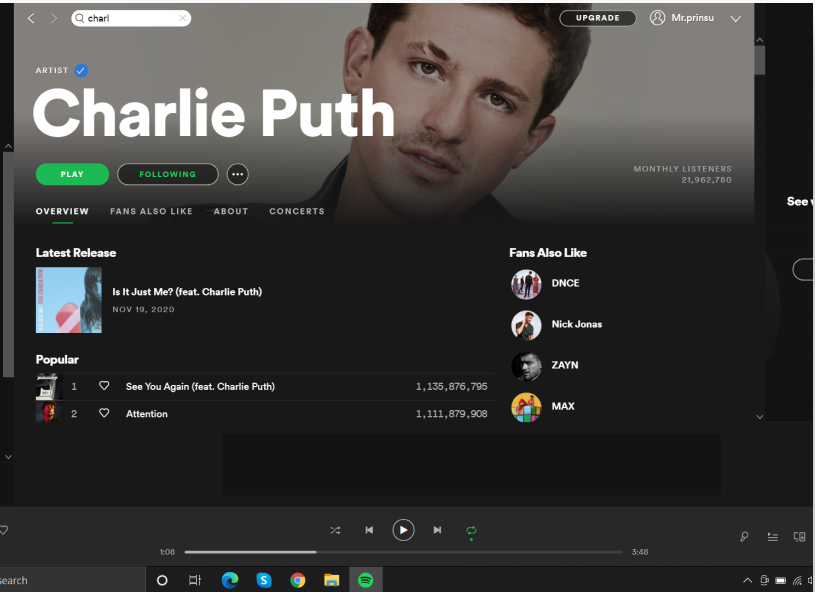815x592 pixels.
Task: Switch to the Concerts tab
Action: click(297, 212)
